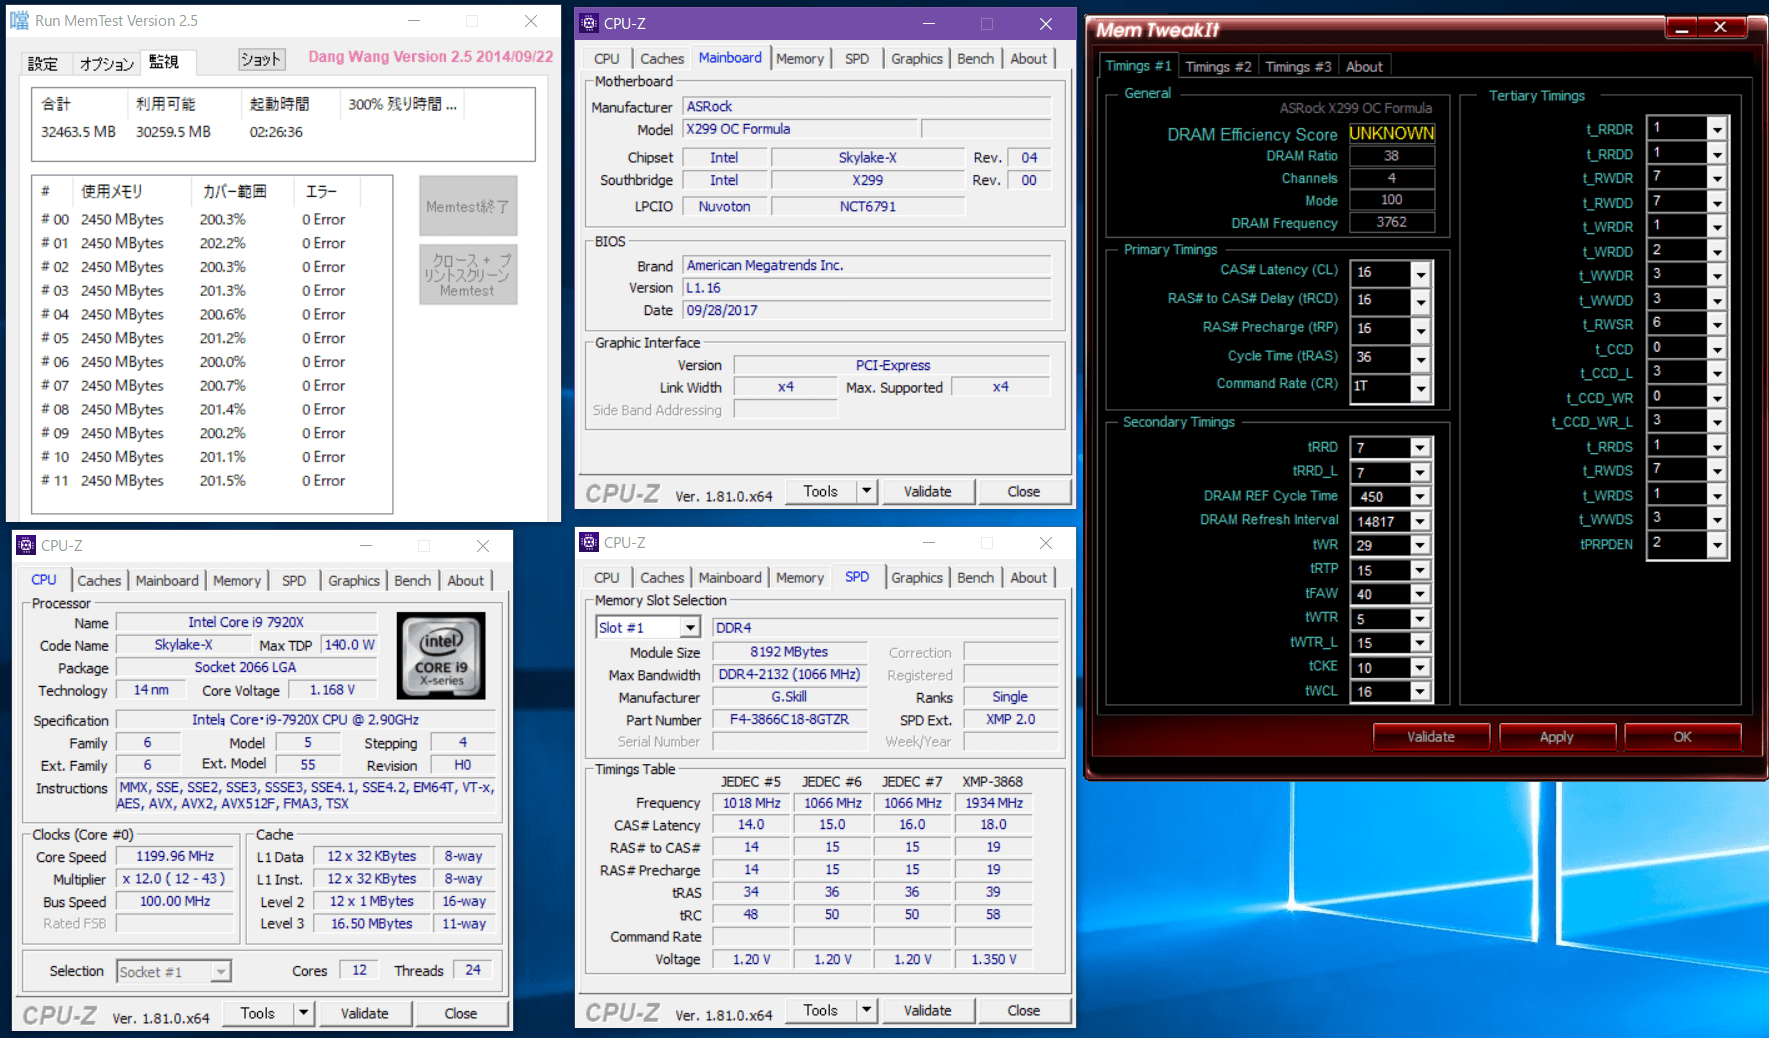
Task: Minimize the Mem TweakIt window
Action: 1683,28
